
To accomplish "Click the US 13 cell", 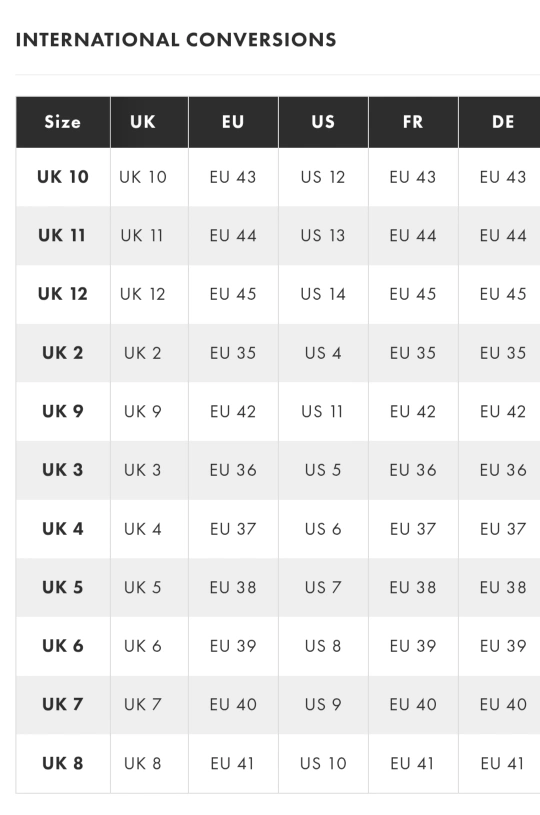I will 323,235.
